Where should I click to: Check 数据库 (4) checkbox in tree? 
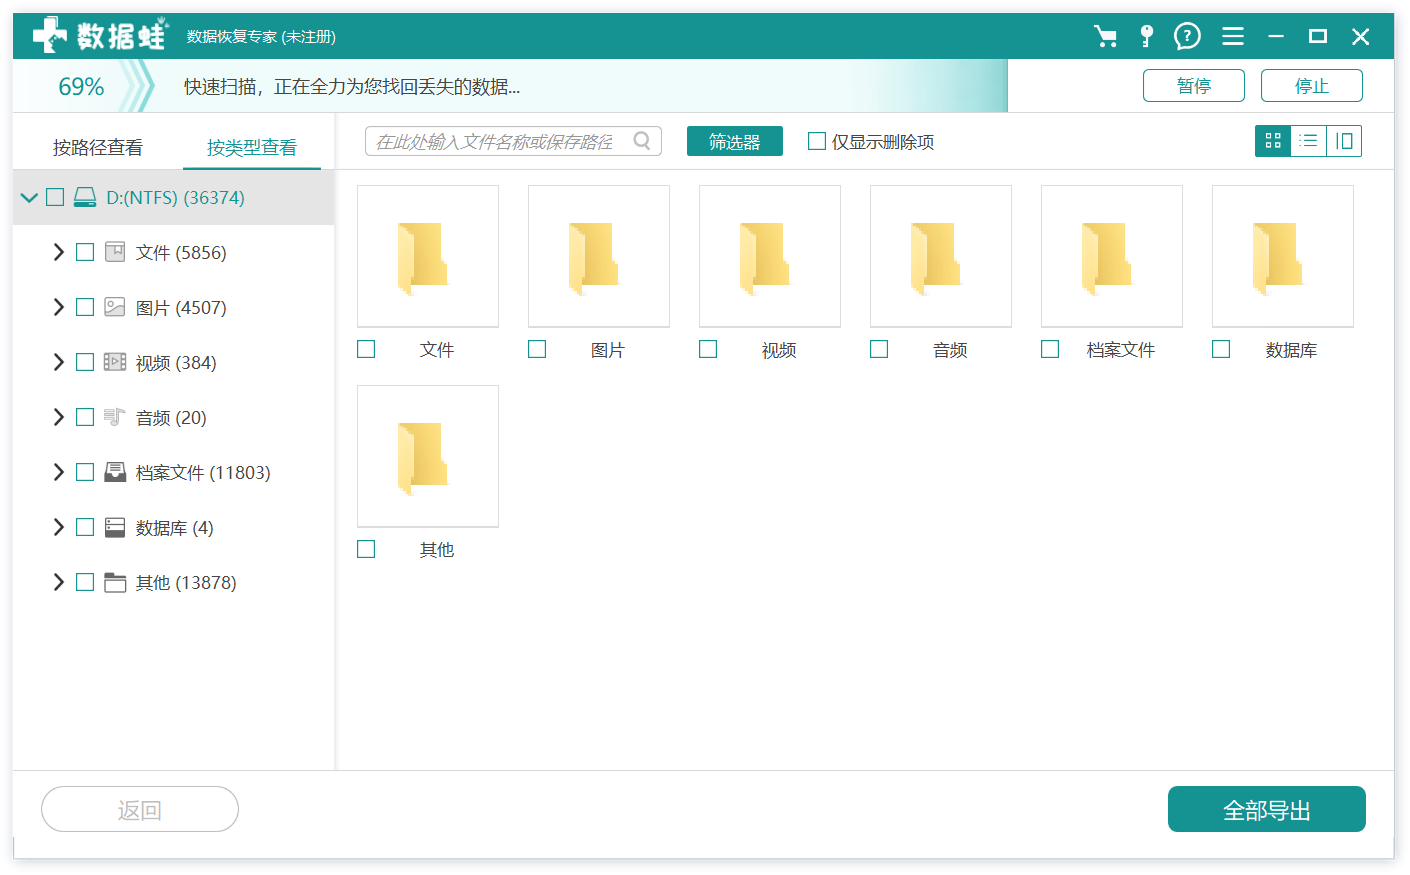click(x=85, y=527)
